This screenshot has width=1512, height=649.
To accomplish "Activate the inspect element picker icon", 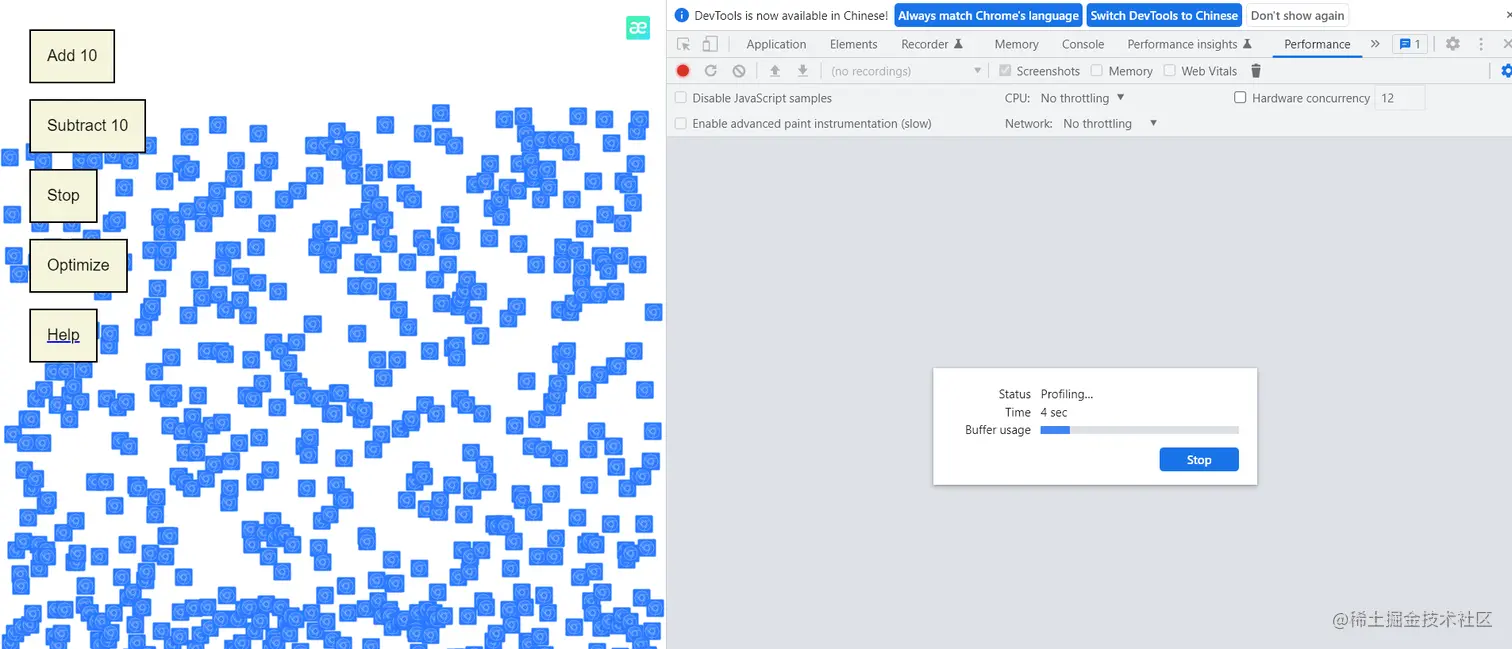I will 684,44.
